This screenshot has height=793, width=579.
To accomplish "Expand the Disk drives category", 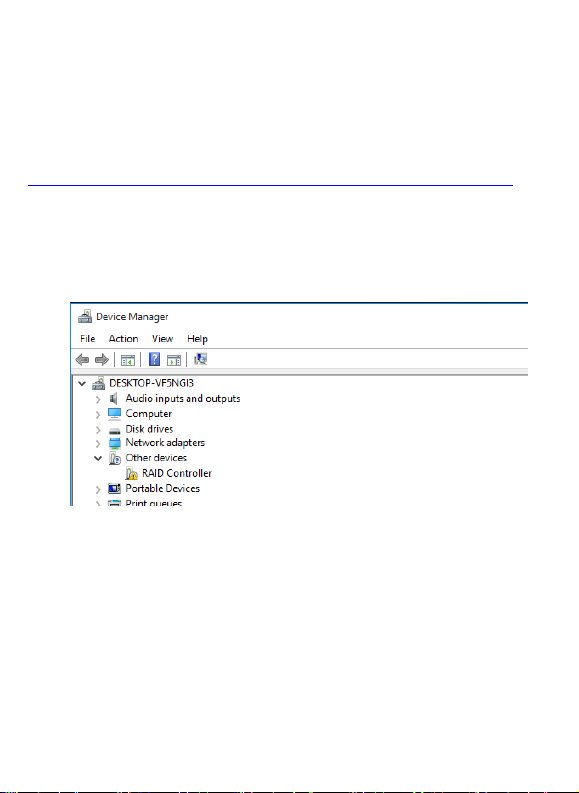I will [98, 430].
